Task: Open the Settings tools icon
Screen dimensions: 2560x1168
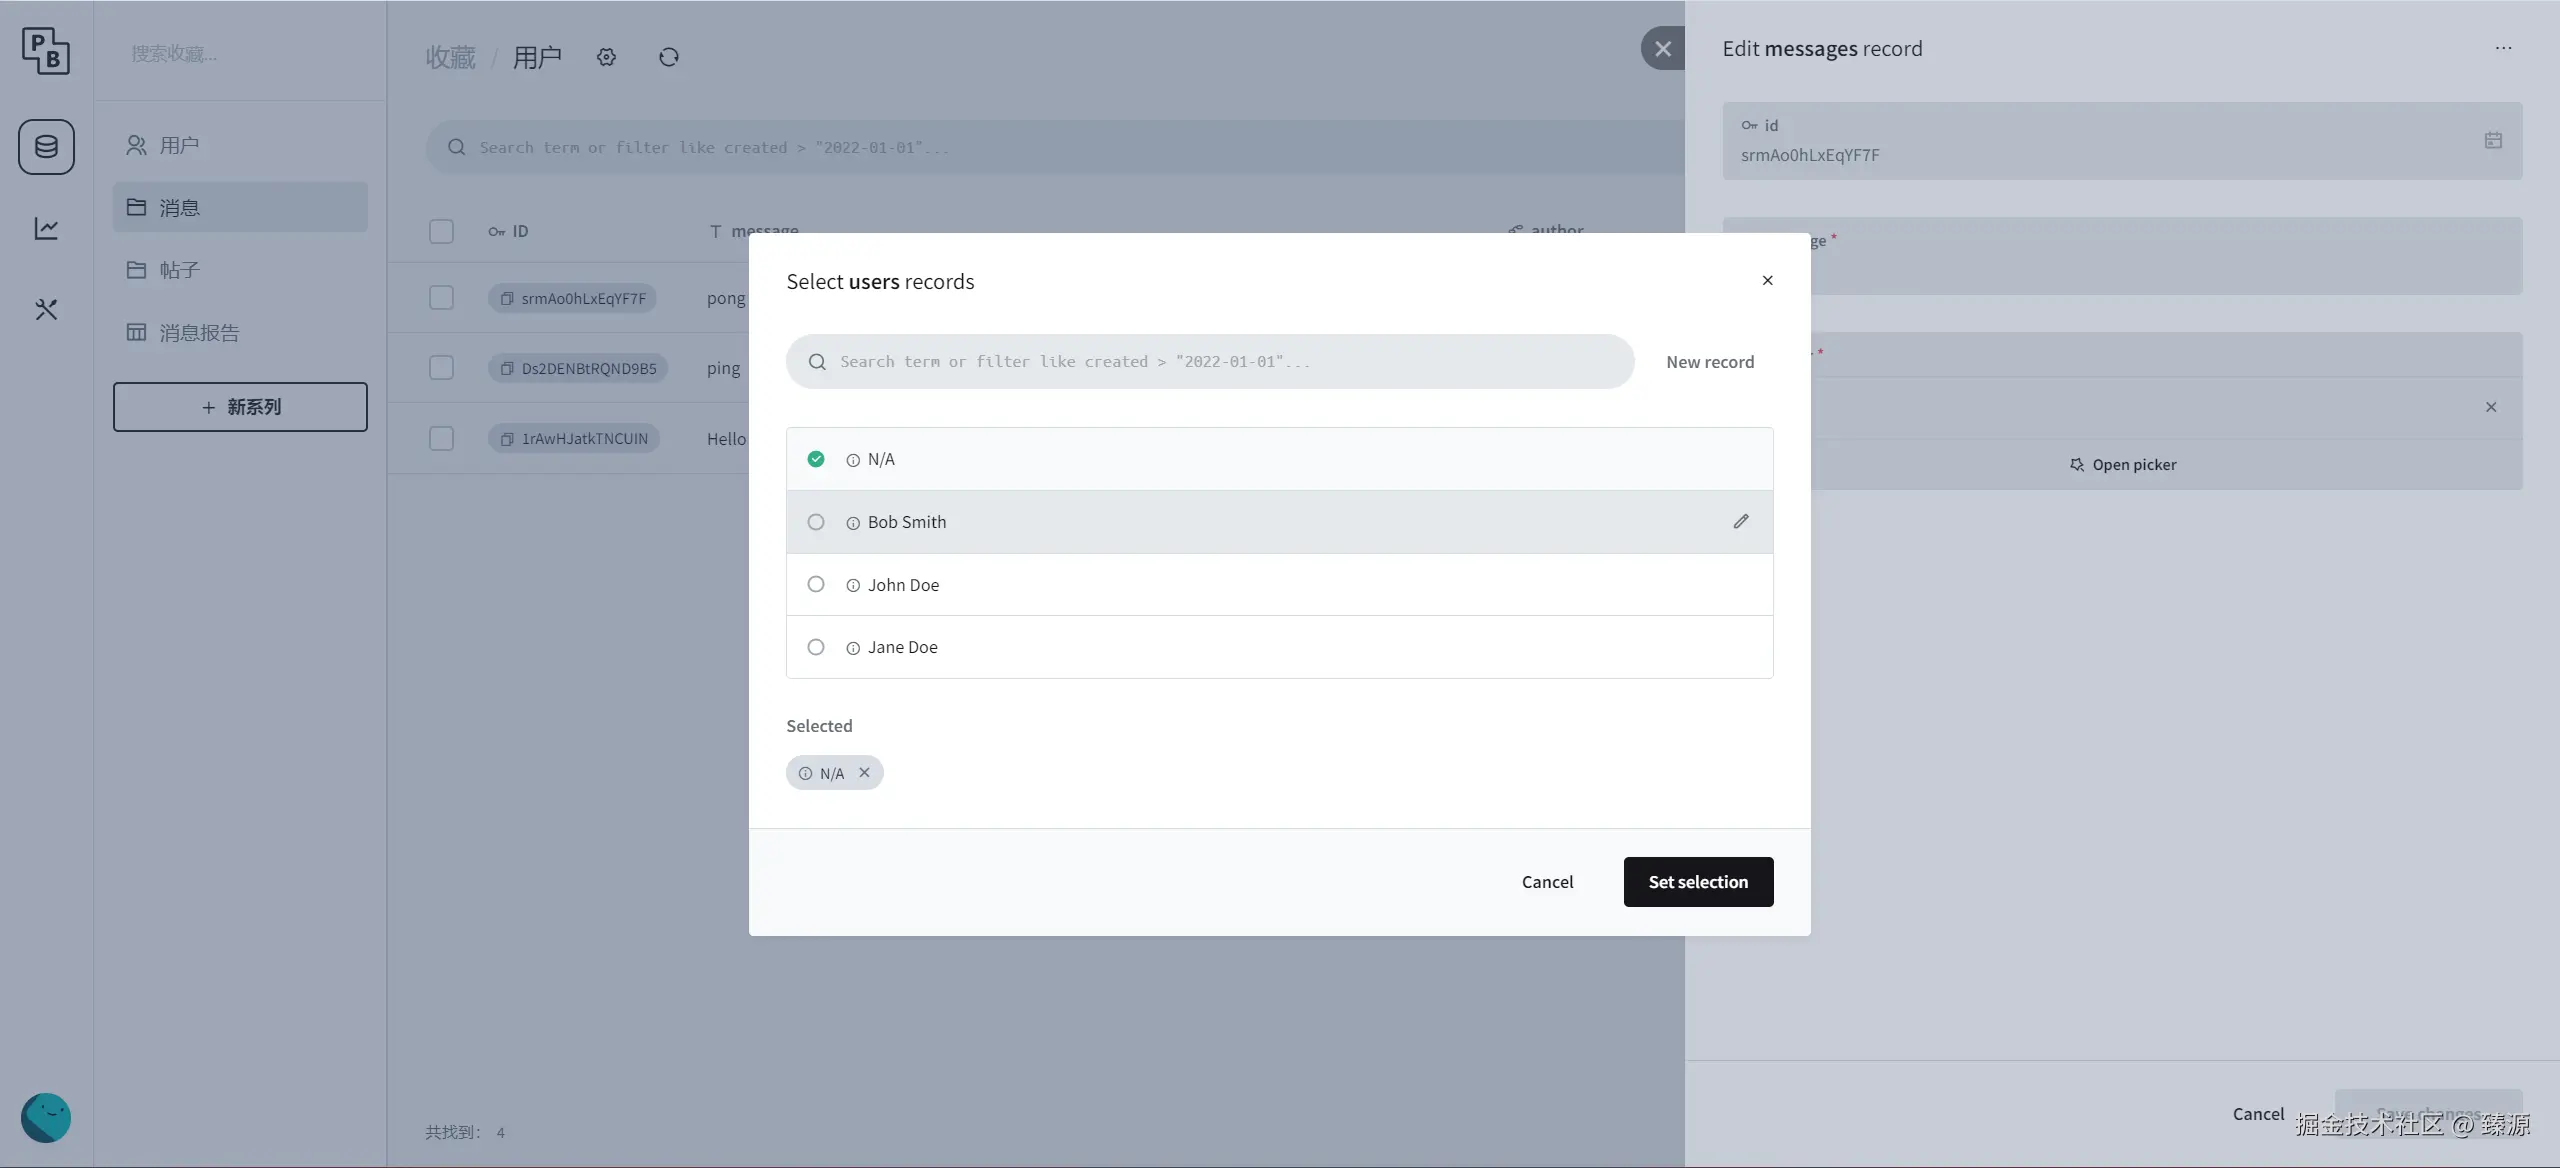Action: click(x=46, y=310)
